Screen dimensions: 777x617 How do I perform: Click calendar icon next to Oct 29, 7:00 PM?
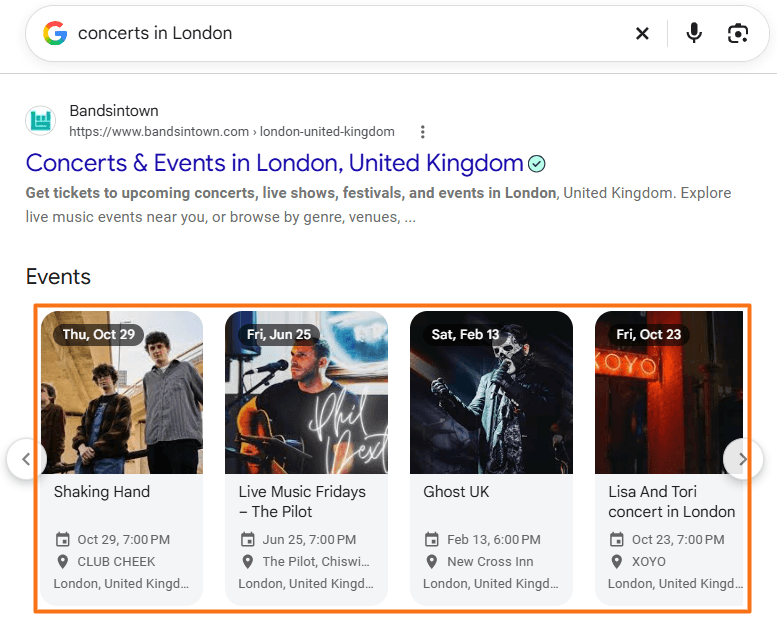click(x=62, y=539)
